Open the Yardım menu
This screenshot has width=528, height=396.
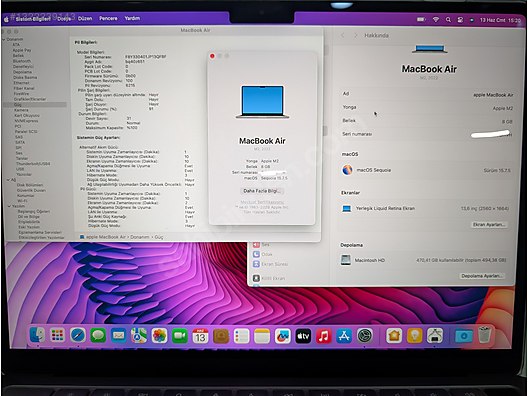click(132, 18)
